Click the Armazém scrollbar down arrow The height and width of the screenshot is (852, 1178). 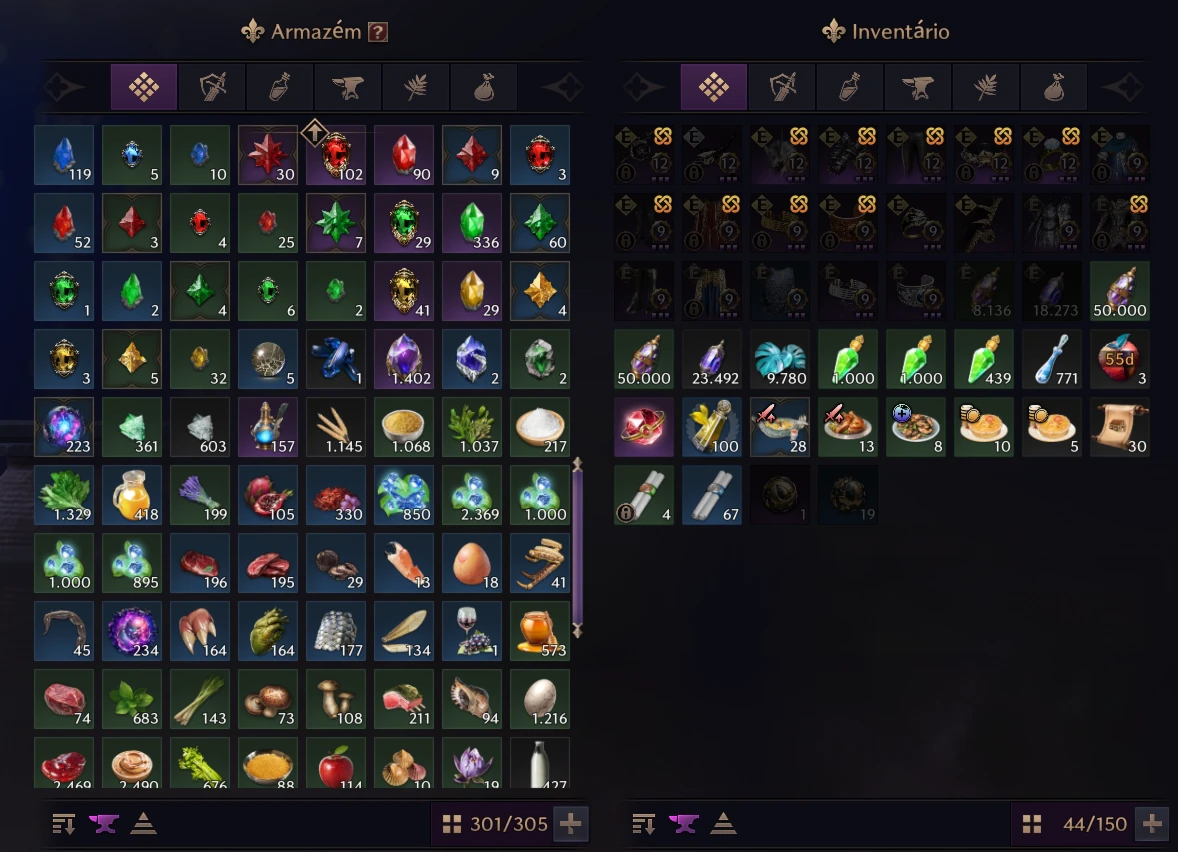pyautogui.click(x=578, y=630)
